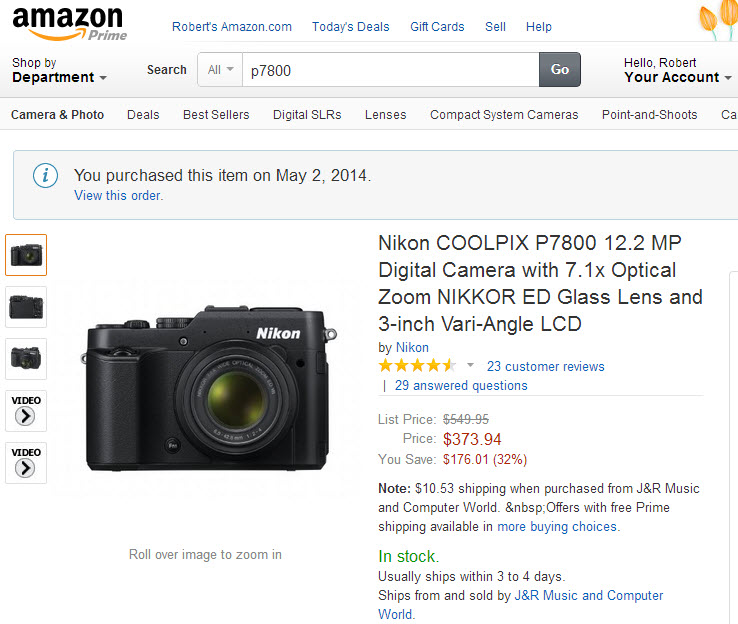Open the search category All dropdown
This screenshot has width=738, height=624.
220,70
